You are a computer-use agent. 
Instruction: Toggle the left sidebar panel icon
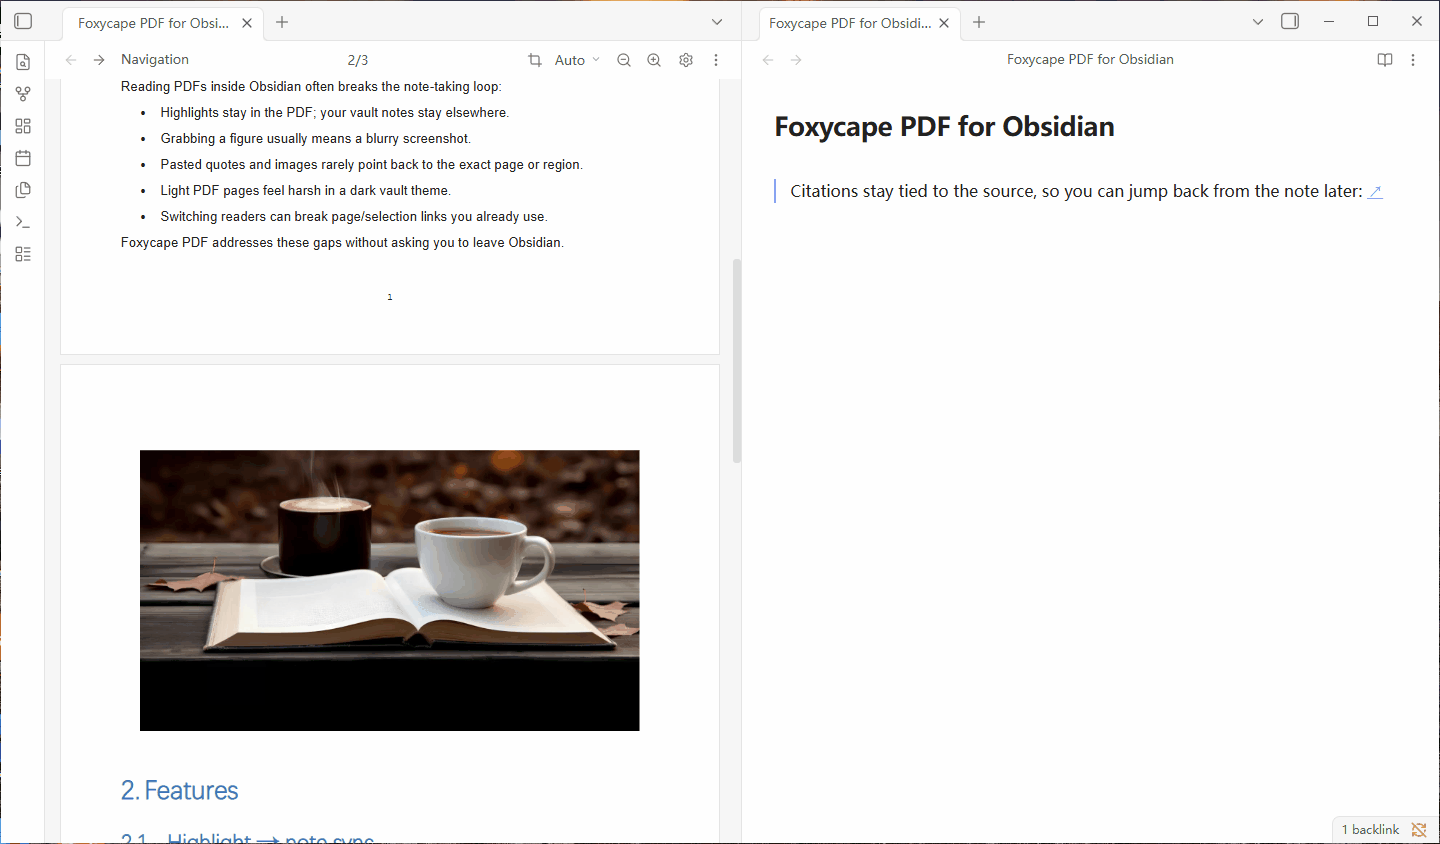(23, 21)
